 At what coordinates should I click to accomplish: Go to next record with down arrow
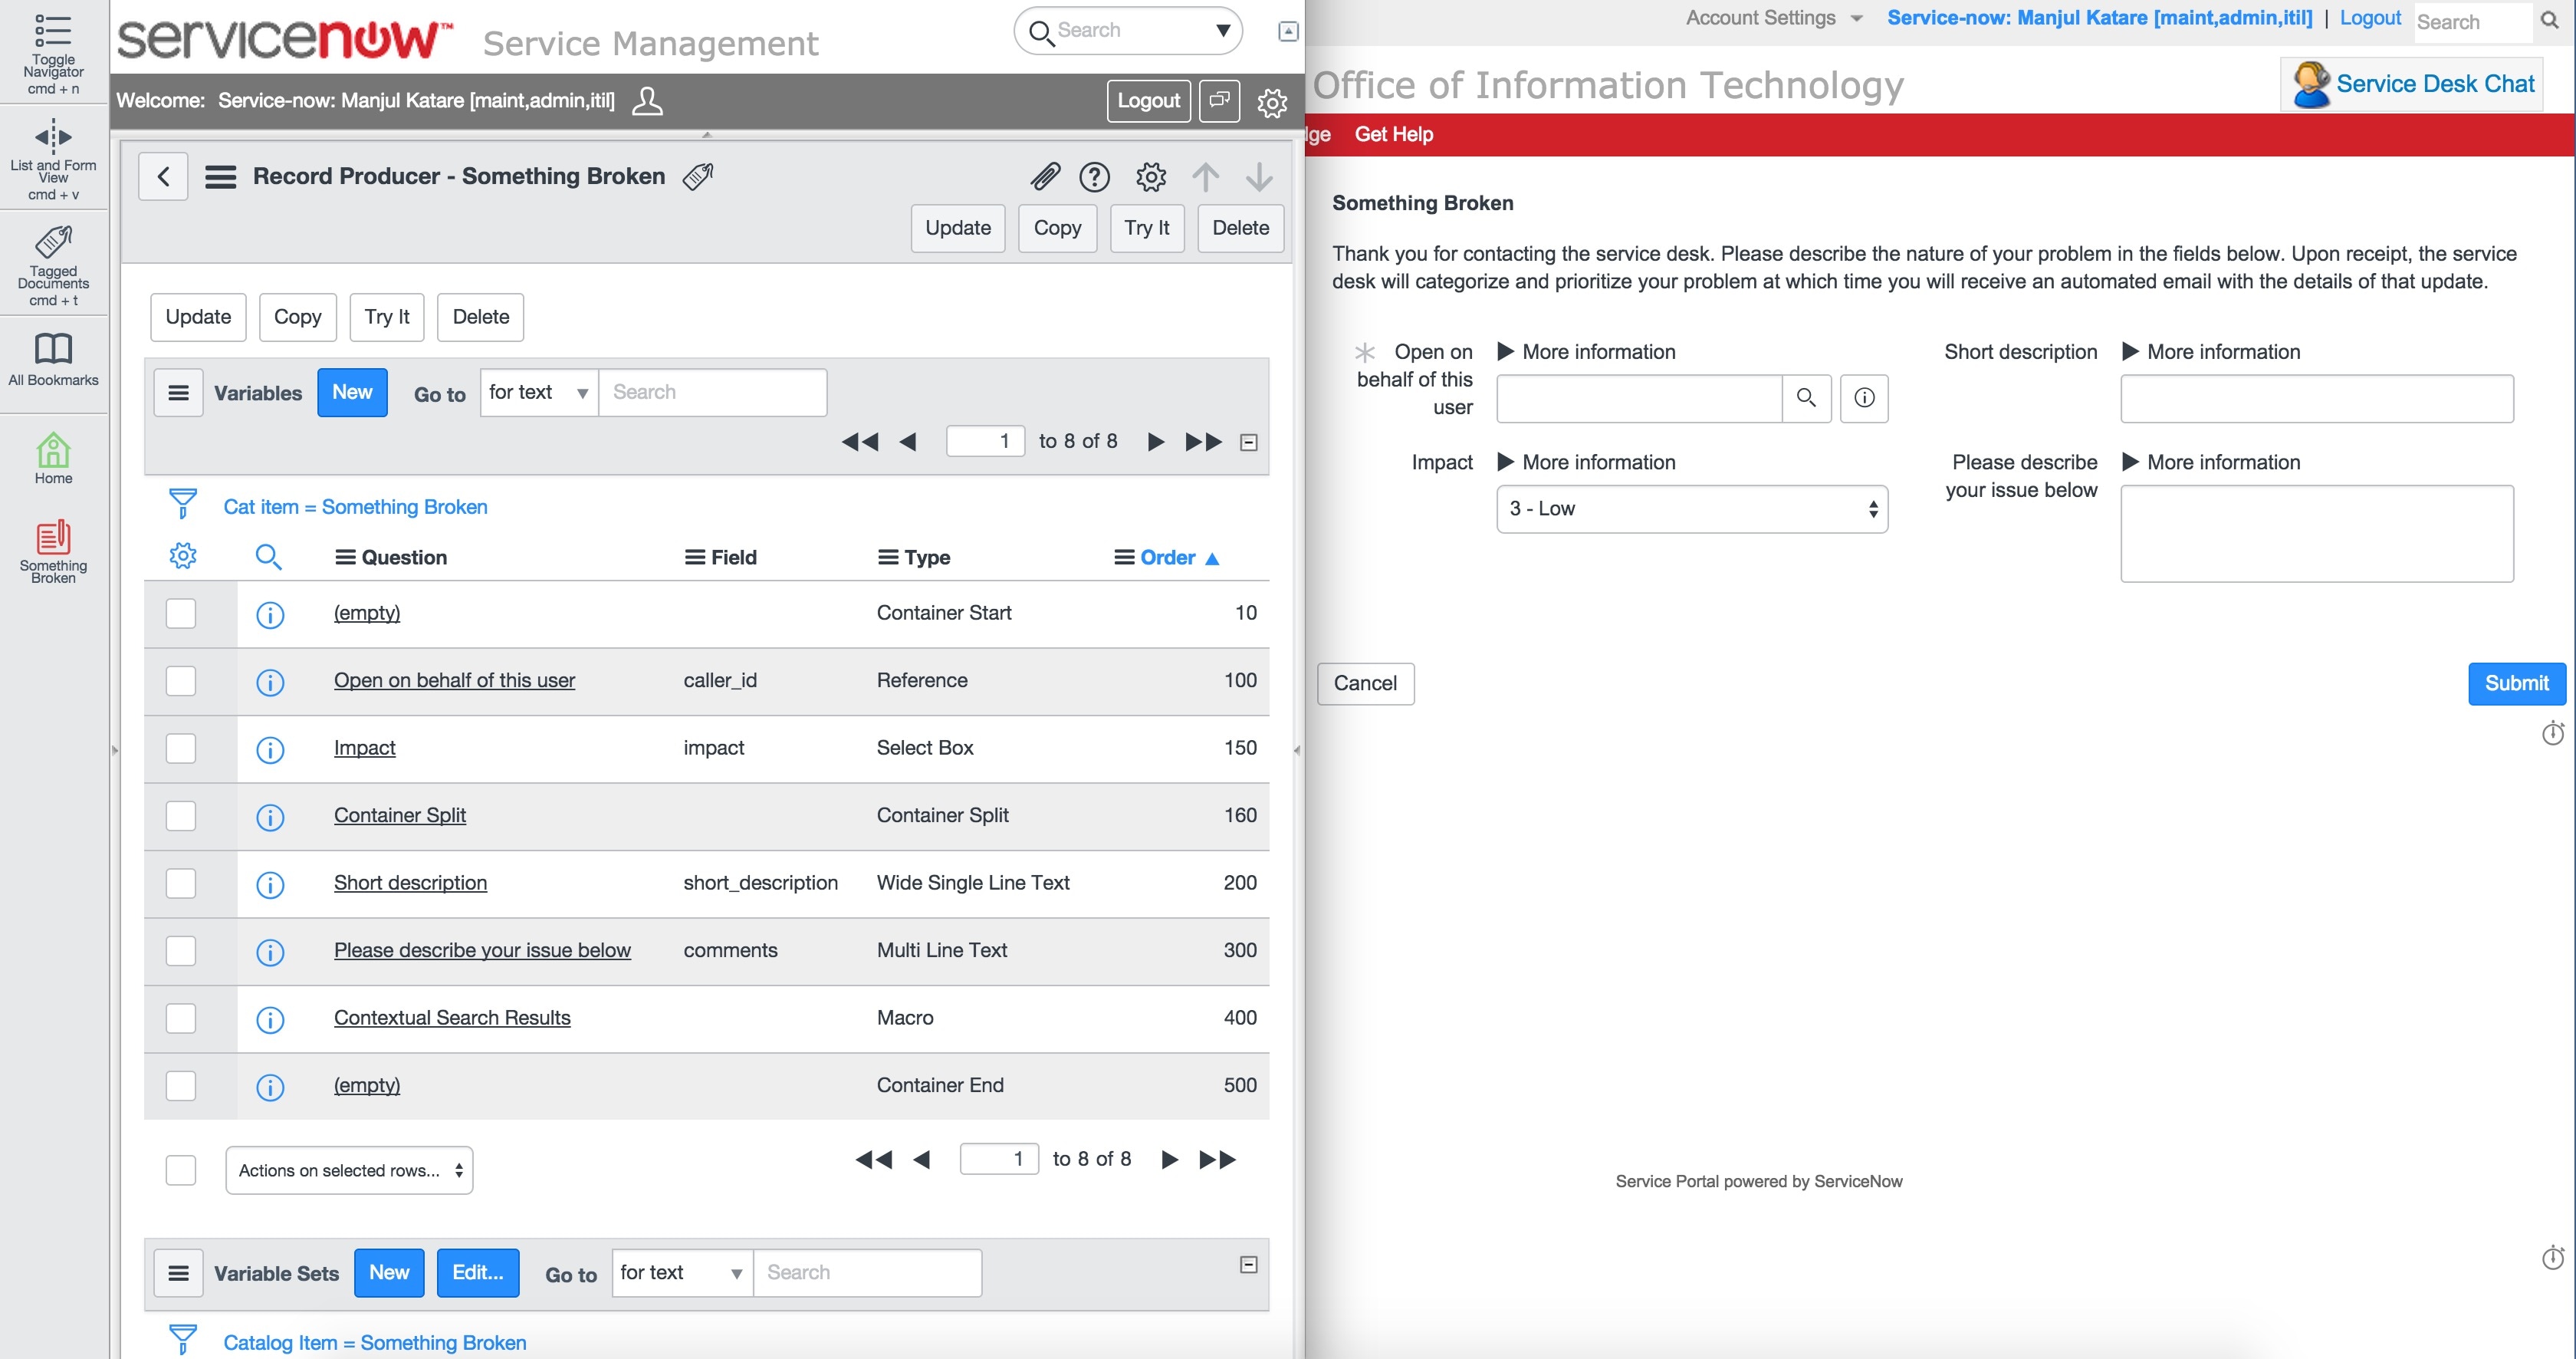1258,177
